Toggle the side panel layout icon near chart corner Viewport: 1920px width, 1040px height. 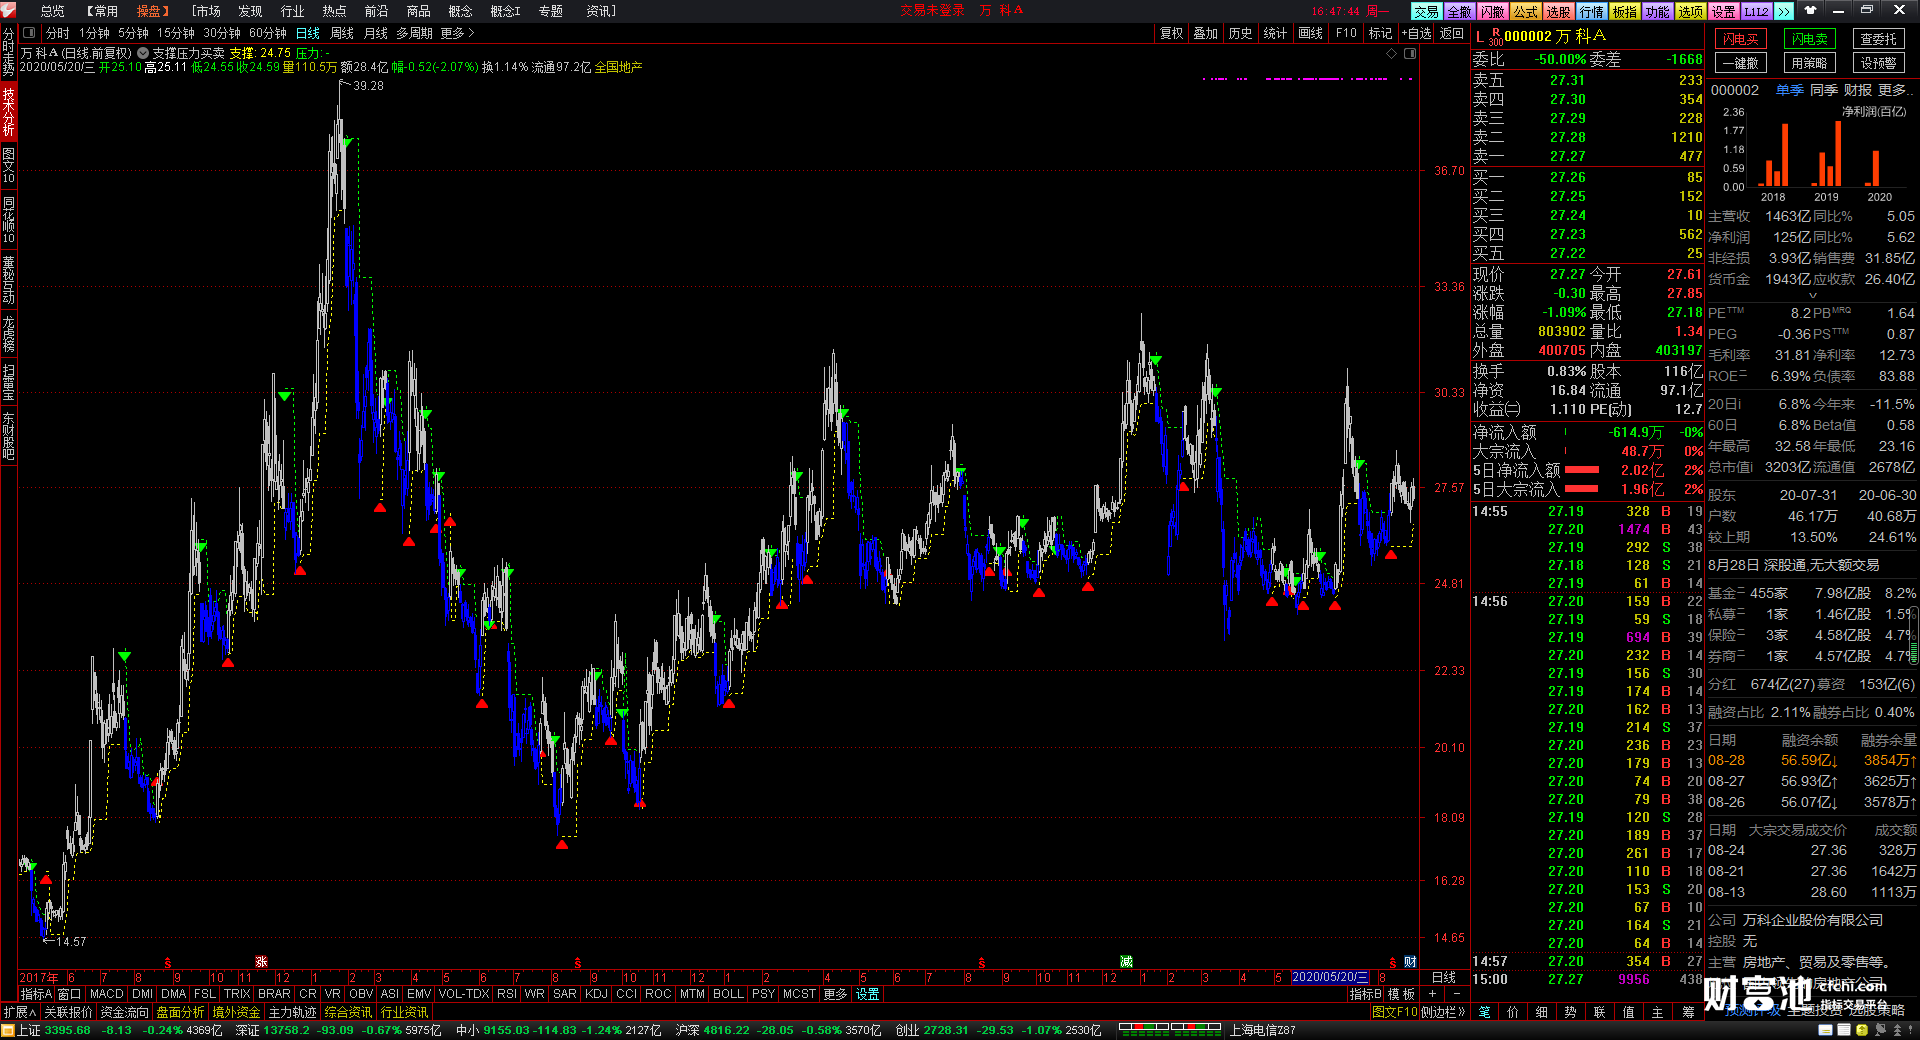[x=1410, y=53]
